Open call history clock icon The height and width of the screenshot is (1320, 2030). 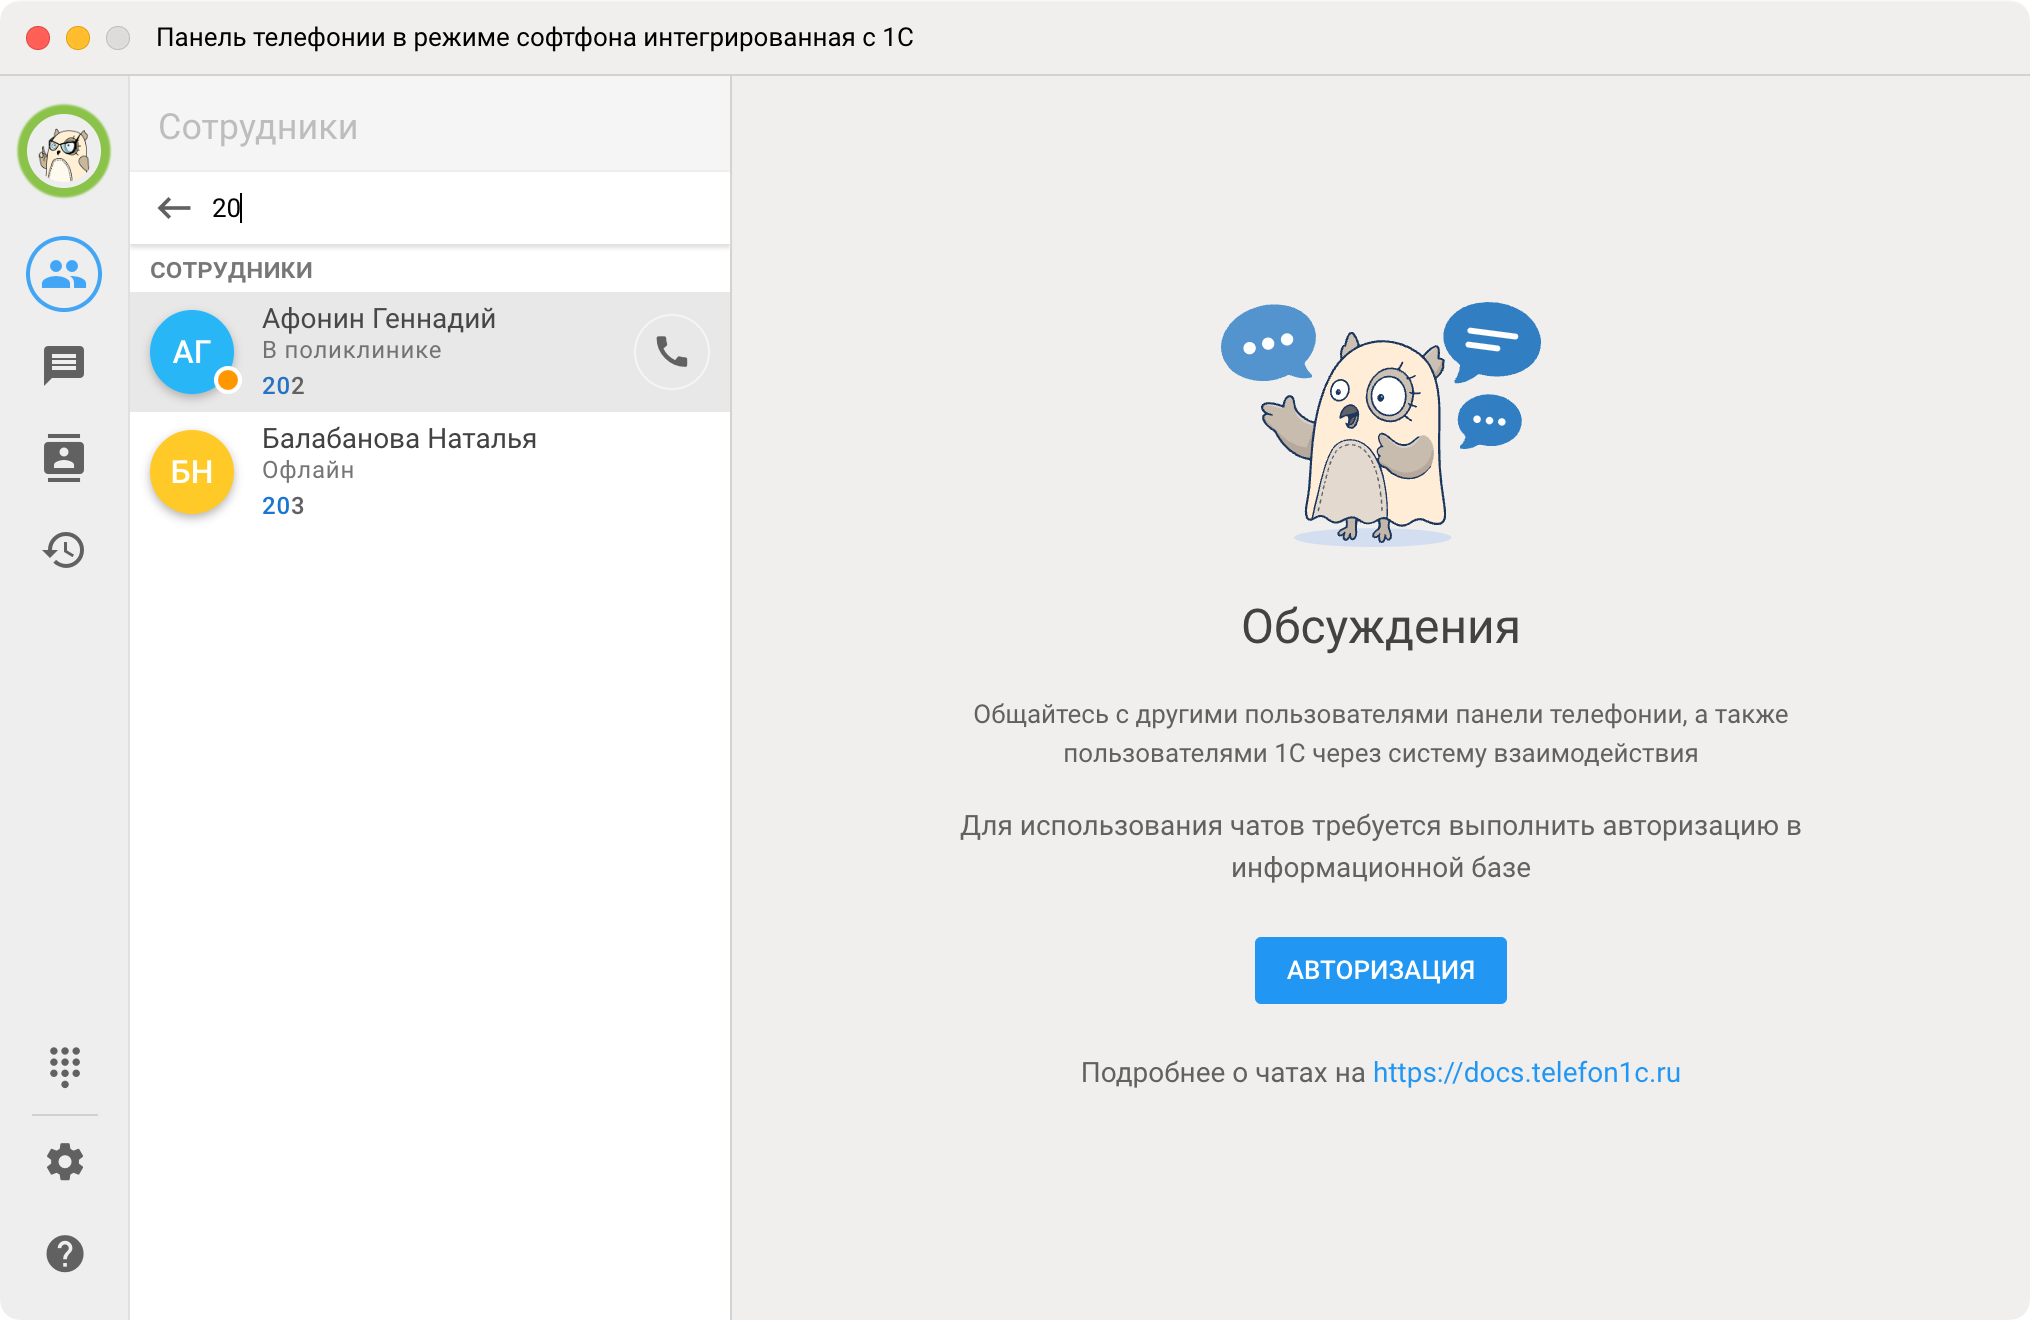(x=64, y=550)
